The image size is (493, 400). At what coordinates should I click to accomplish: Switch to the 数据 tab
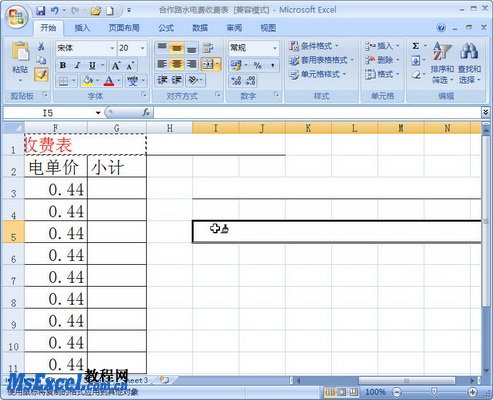tap(200, 28)
